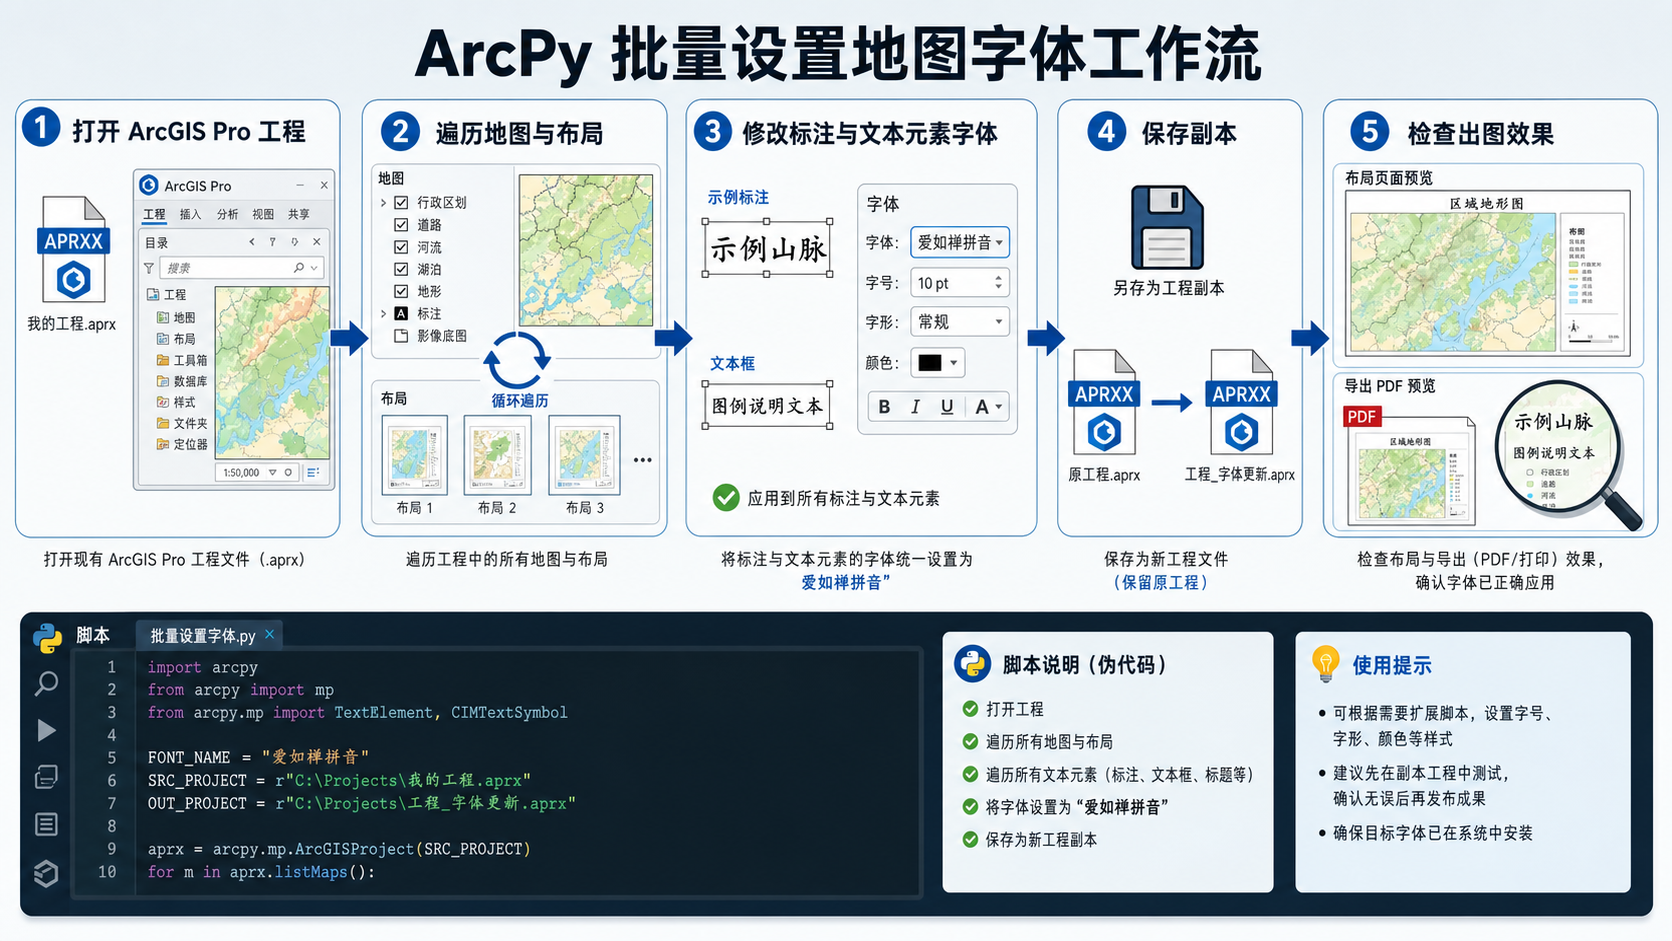The width and height of the screenshot is (1672, 941).
Task: Open the 样式 item in the catalog
Action: pyautogui.click(x=175, y=402)
